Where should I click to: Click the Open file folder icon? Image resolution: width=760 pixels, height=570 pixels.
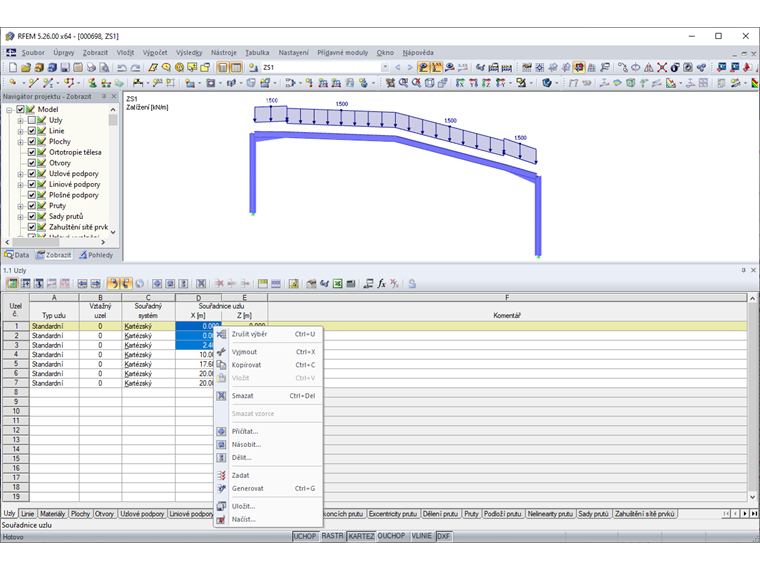click(26, 67)
